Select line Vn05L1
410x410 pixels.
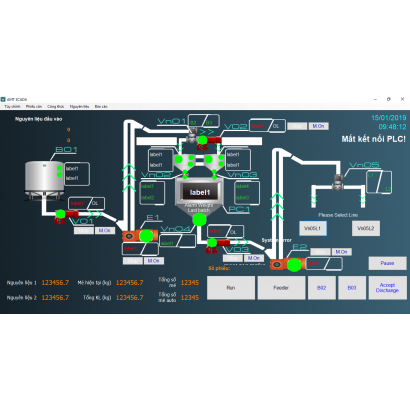(313, 228)
